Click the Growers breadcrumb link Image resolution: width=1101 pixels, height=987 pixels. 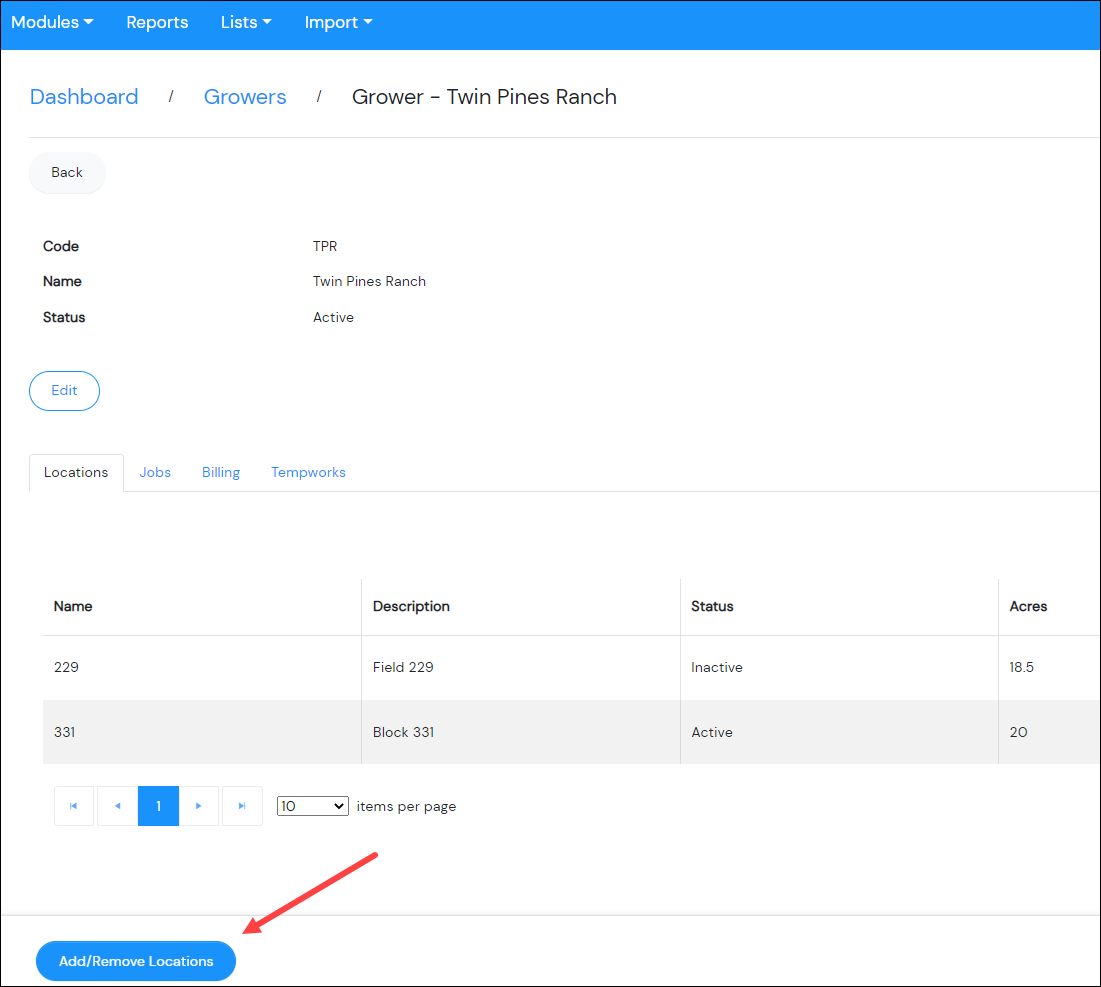coord(245,97)
